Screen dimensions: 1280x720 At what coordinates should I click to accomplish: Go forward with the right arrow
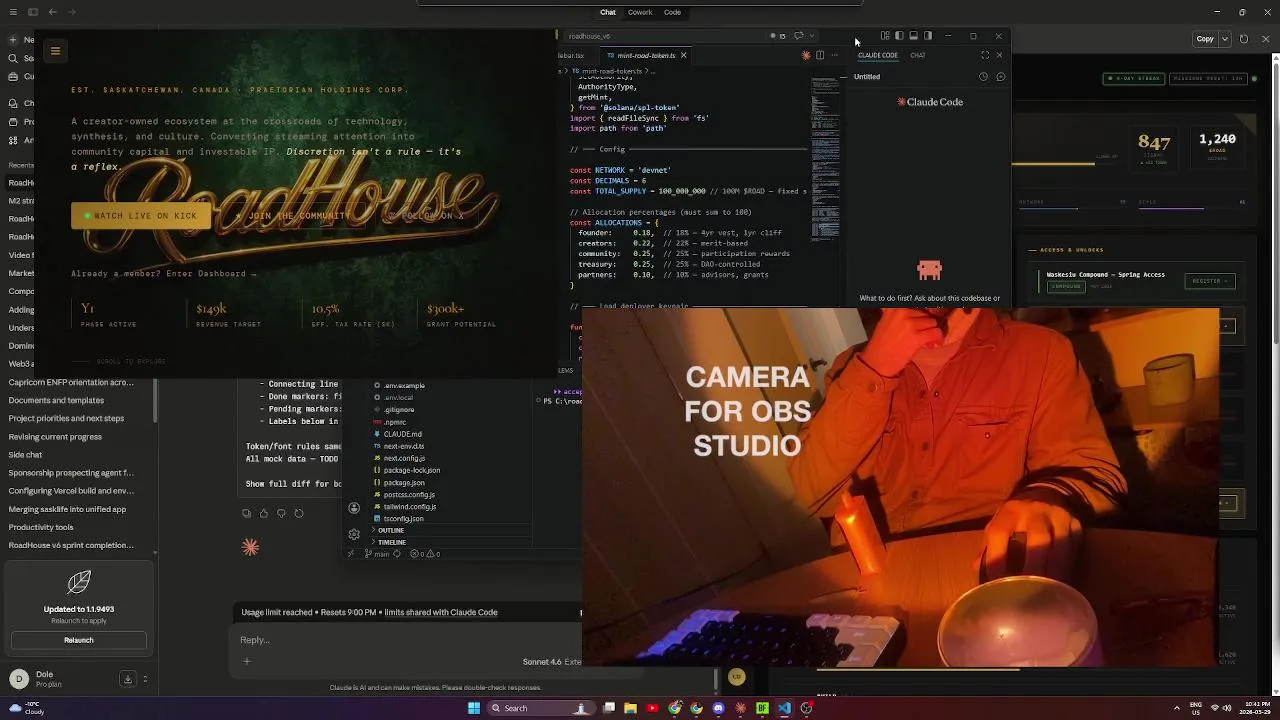pyautogui.click(x=73, y=13)
